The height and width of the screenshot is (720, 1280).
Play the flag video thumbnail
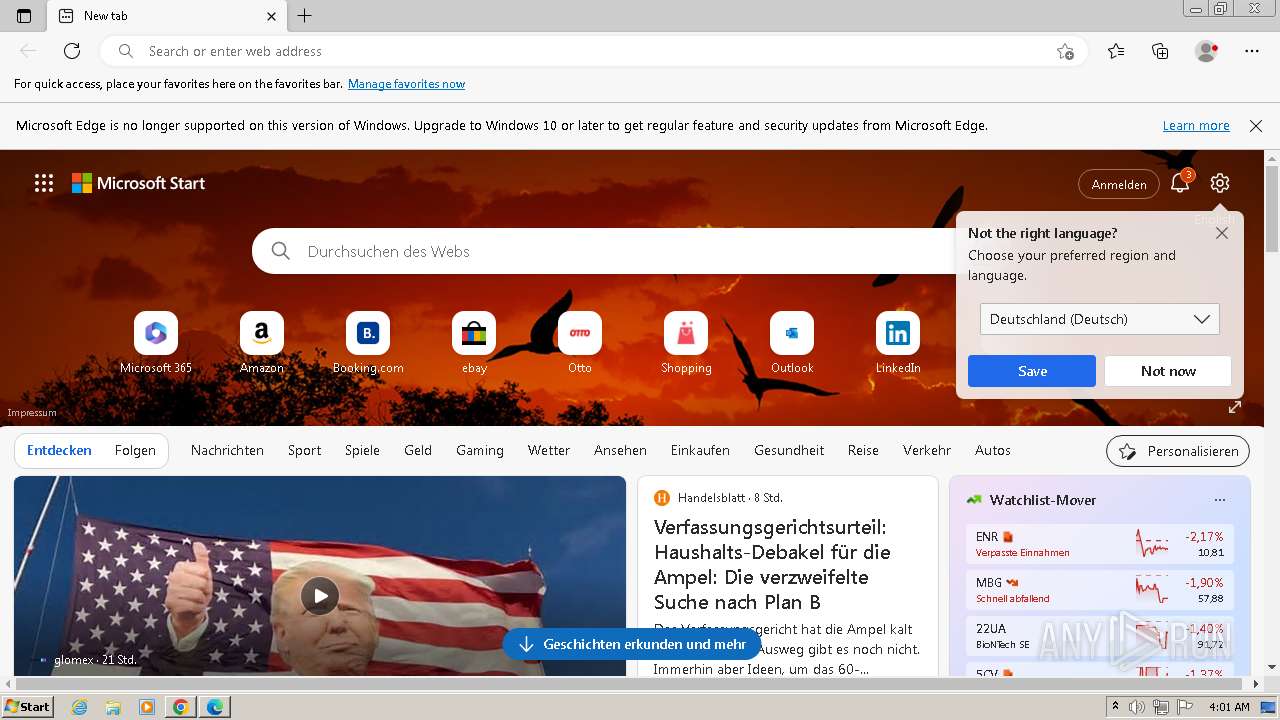click(320, 596)
